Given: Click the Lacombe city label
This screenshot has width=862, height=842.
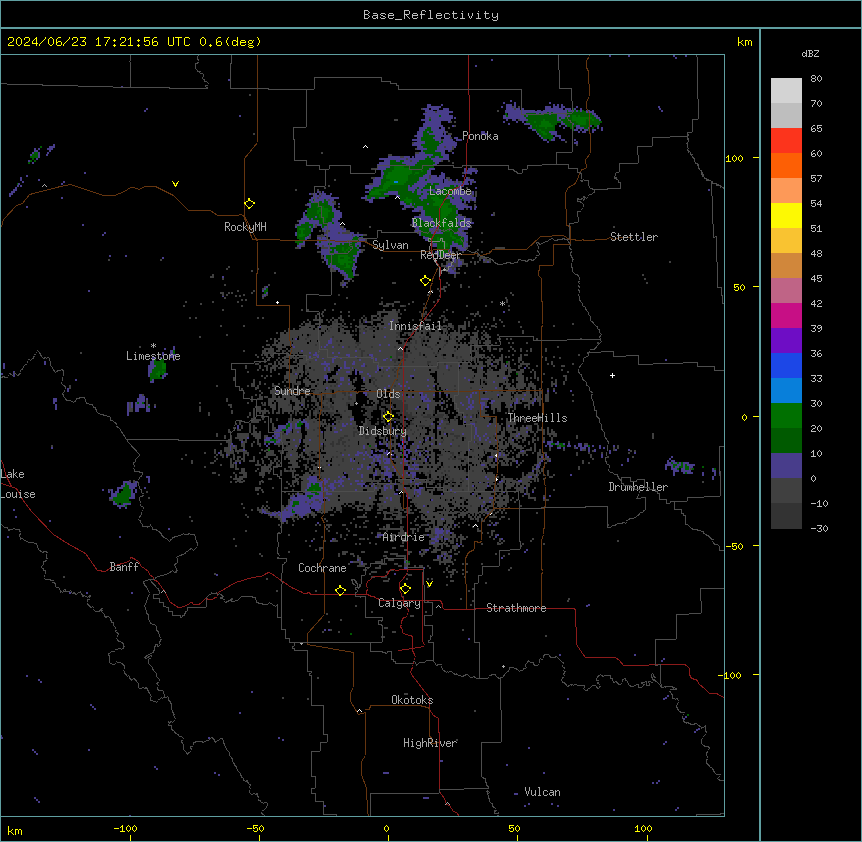Looking at the screenshot, I should click(450, 191).
